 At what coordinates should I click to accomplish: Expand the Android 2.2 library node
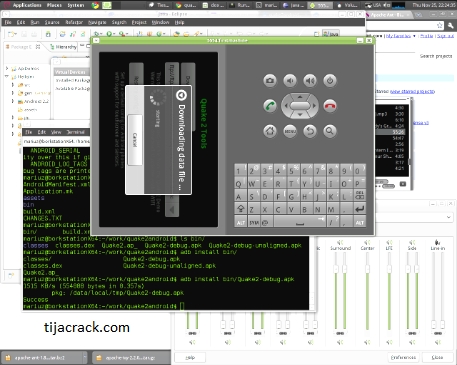tap(13, 101)
